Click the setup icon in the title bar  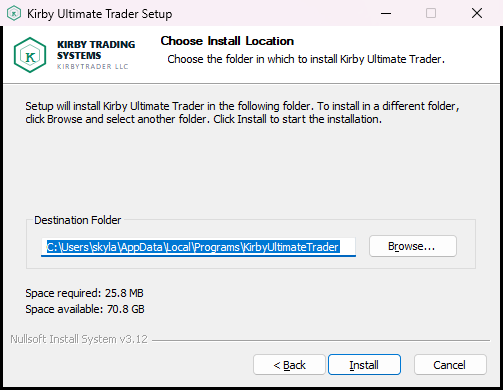[x=14, y=13]
